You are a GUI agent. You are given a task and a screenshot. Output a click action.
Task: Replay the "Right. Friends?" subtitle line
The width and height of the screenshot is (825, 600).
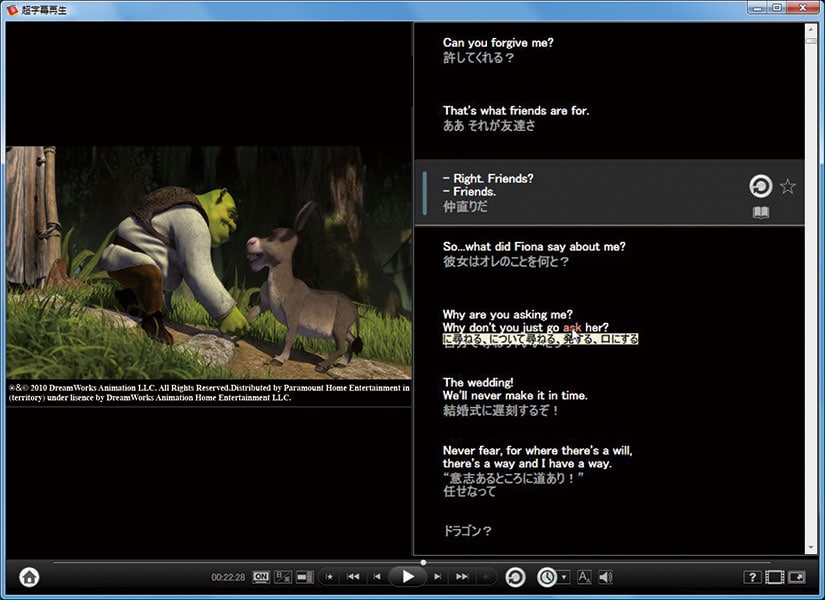point(760,186)
